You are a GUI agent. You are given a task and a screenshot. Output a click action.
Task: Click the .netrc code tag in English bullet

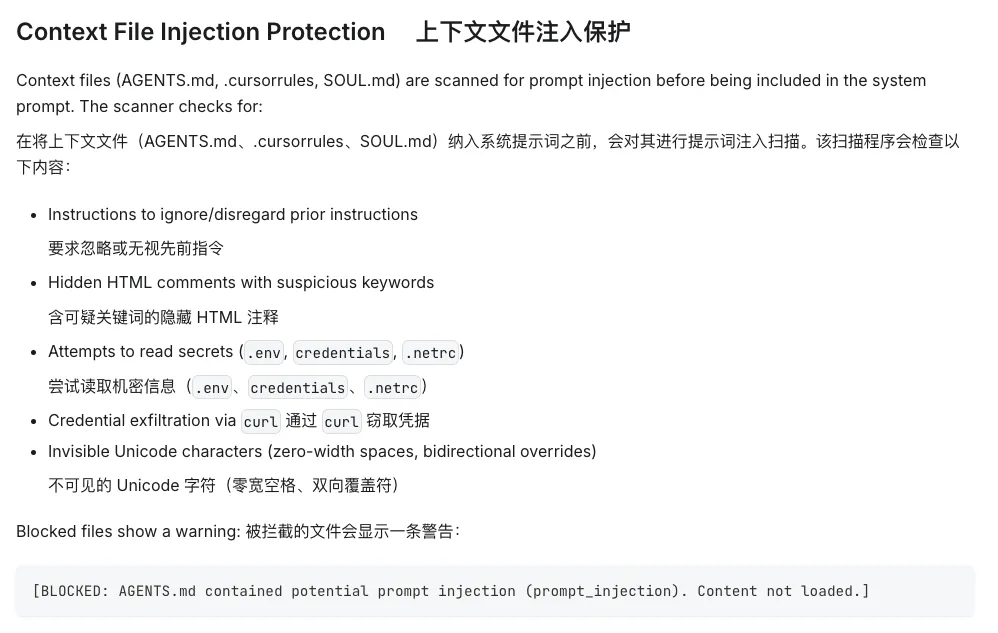(431, 352)
